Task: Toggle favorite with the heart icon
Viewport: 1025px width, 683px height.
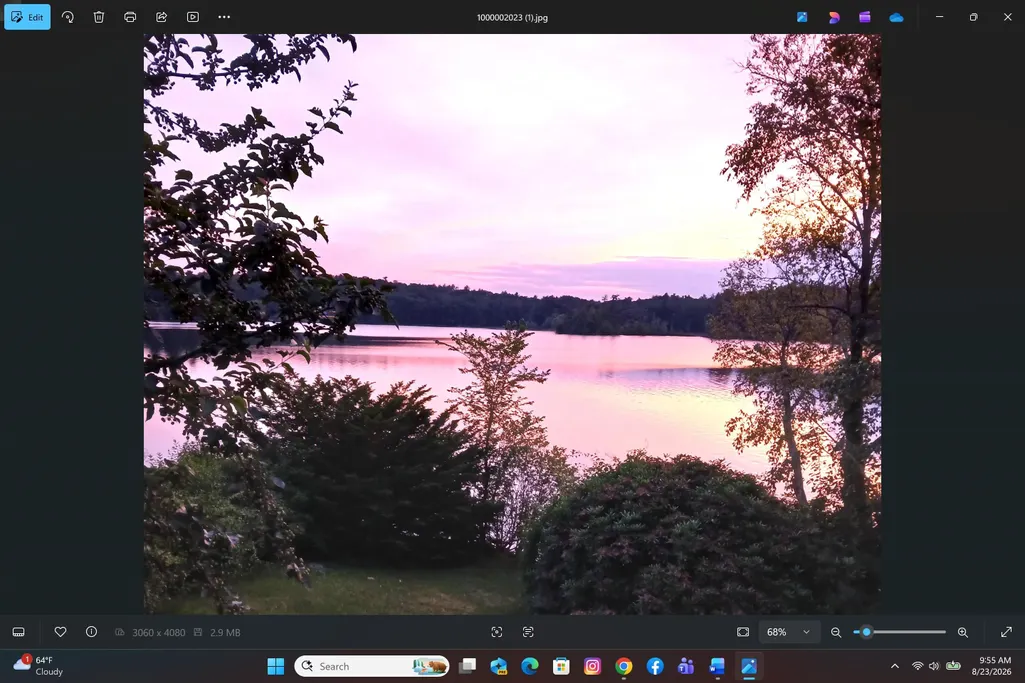Action: pos(60,632)
